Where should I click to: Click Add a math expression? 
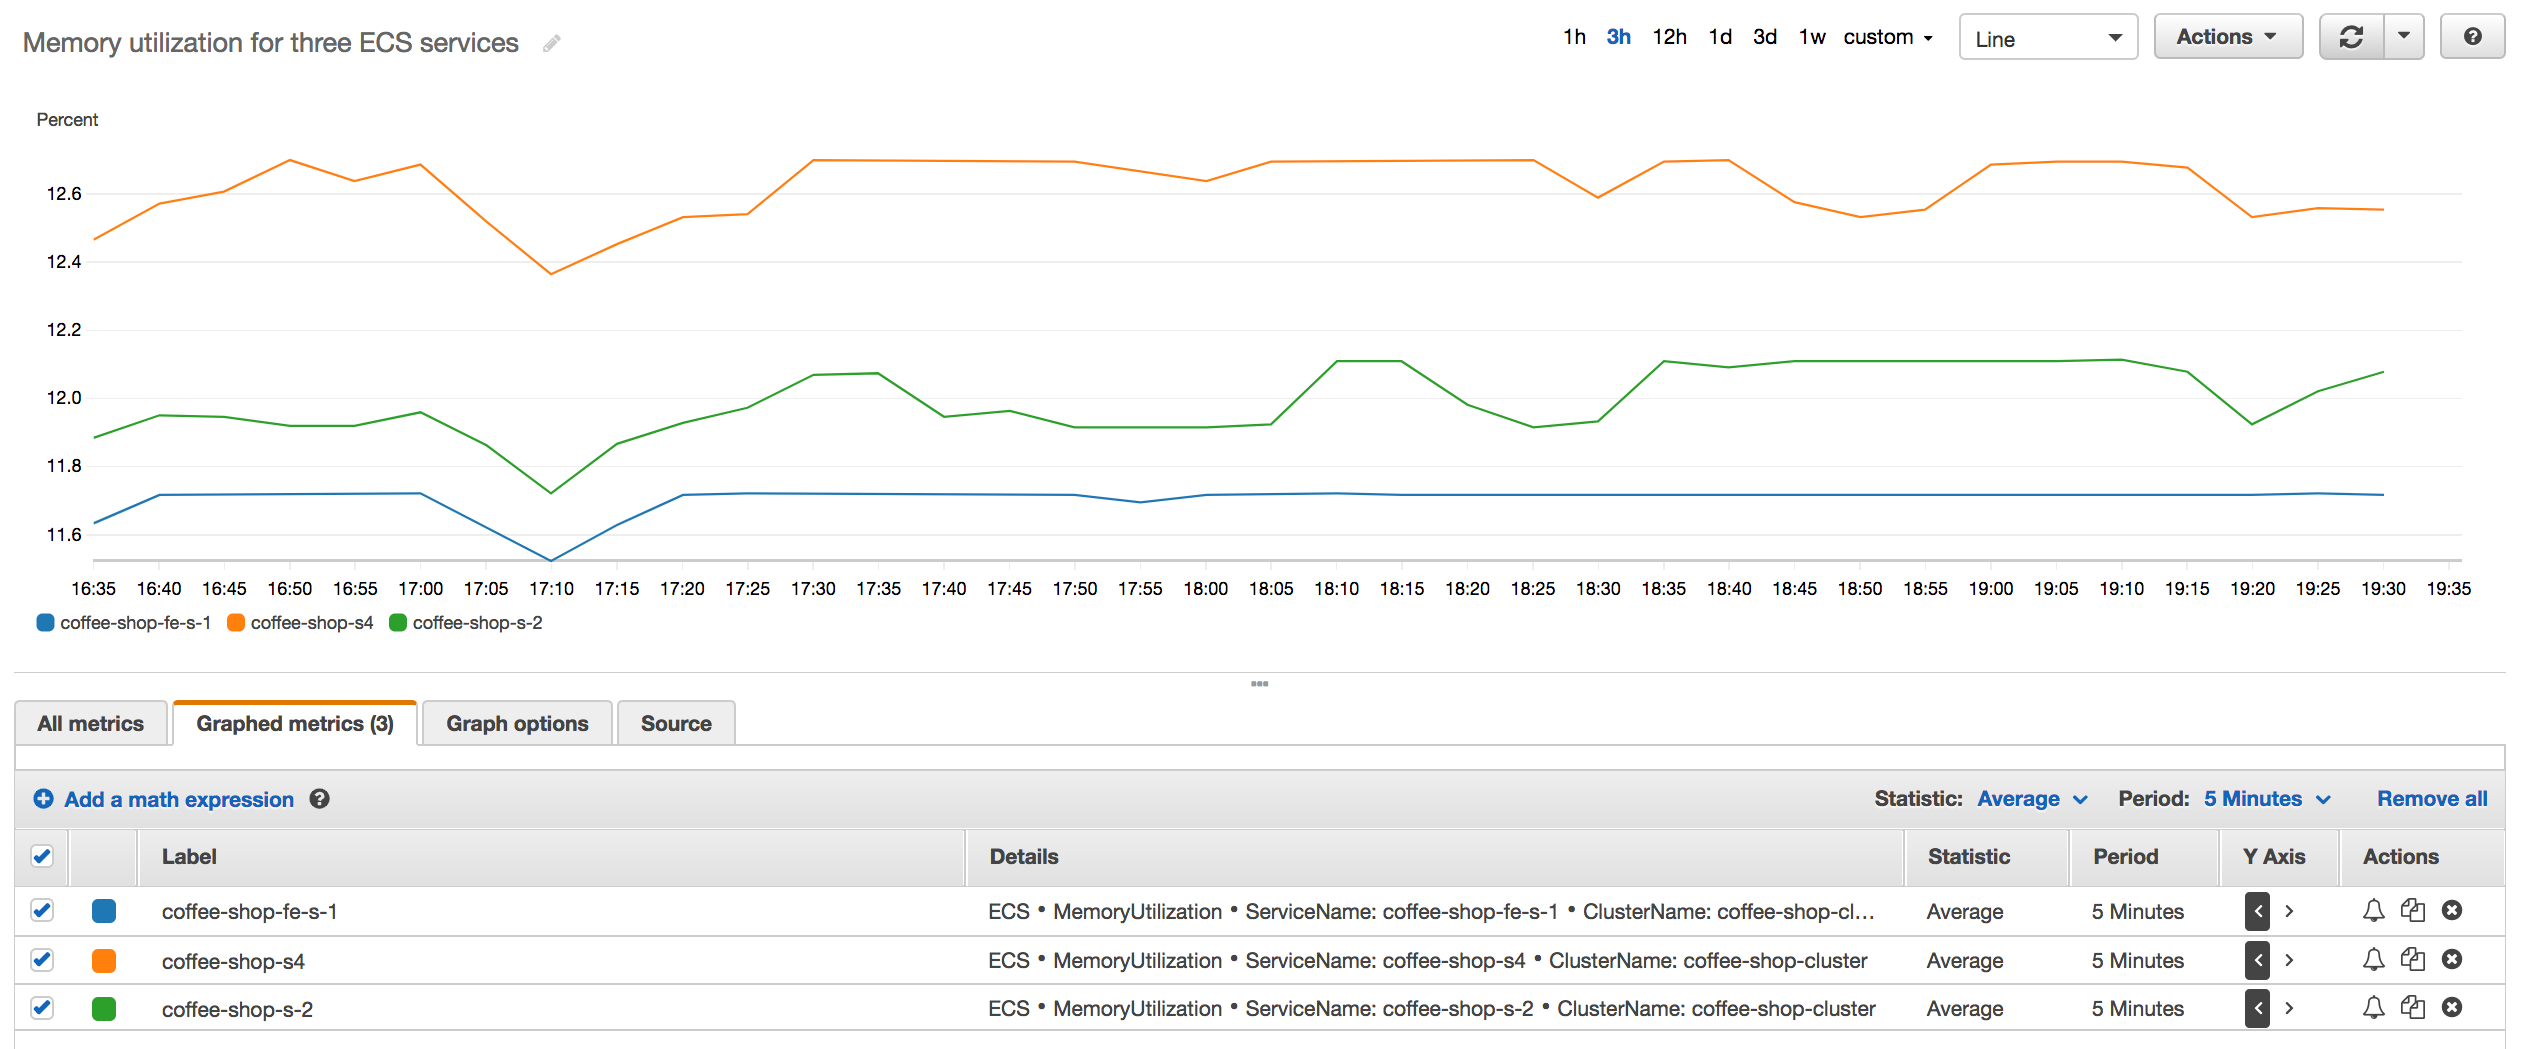click(178, 799)
